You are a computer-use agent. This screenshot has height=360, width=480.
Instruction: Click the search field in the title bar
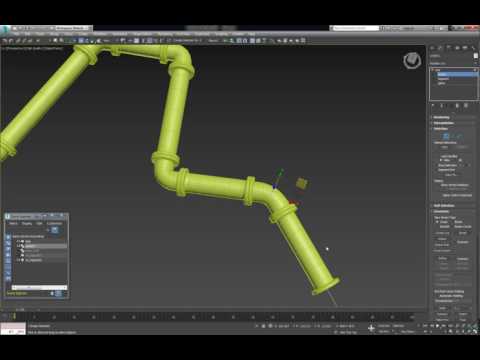point(356,28)
